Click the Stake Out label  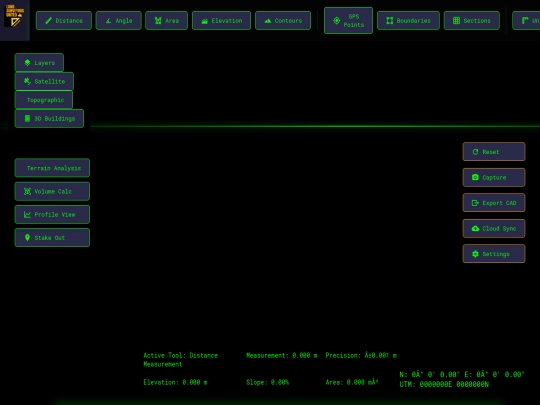(49, 237)
